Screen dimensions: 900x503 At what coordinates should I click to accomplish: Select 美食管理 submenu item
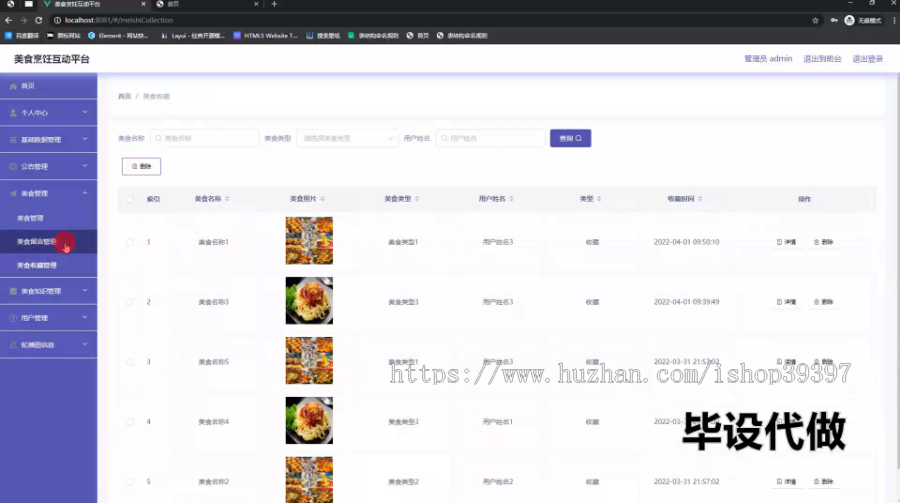click(x=48, y=218)
